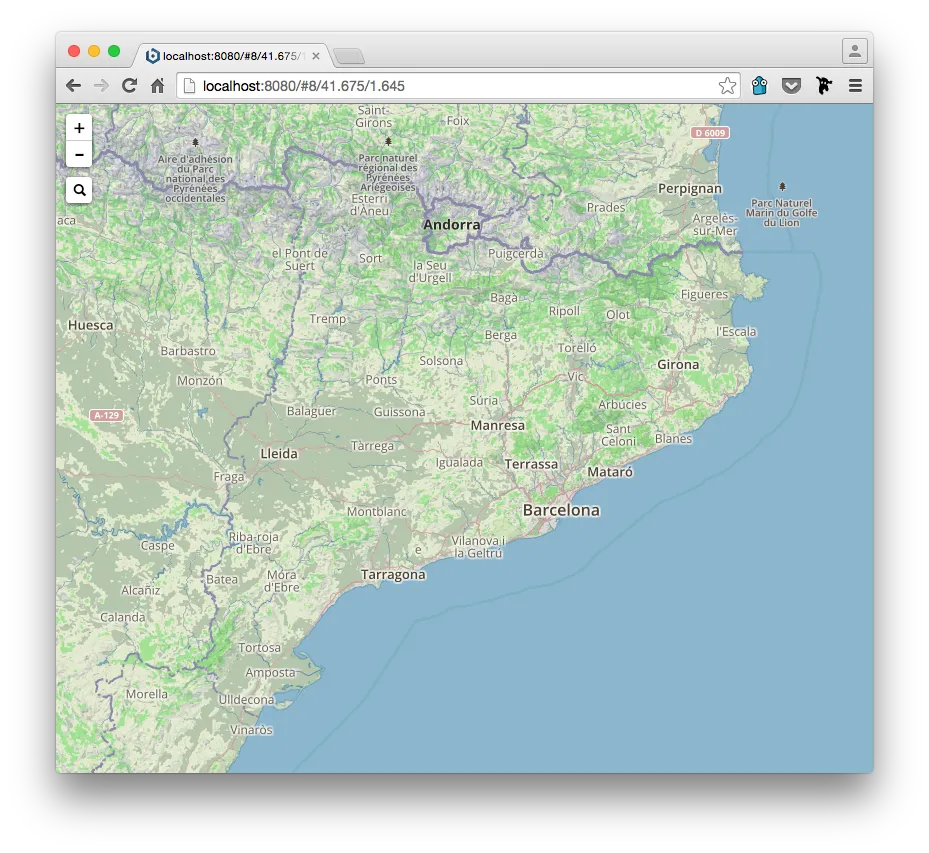Select the localhost:8080 browser tab
Viewport: 929px width, 853px height.
[x=232, y=56]
